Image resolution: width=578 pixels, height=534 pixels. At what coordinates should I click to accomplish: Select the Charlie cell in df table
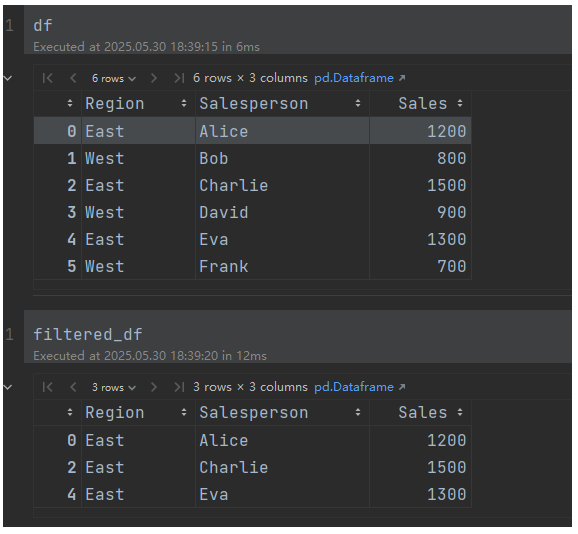click(282, 185)
